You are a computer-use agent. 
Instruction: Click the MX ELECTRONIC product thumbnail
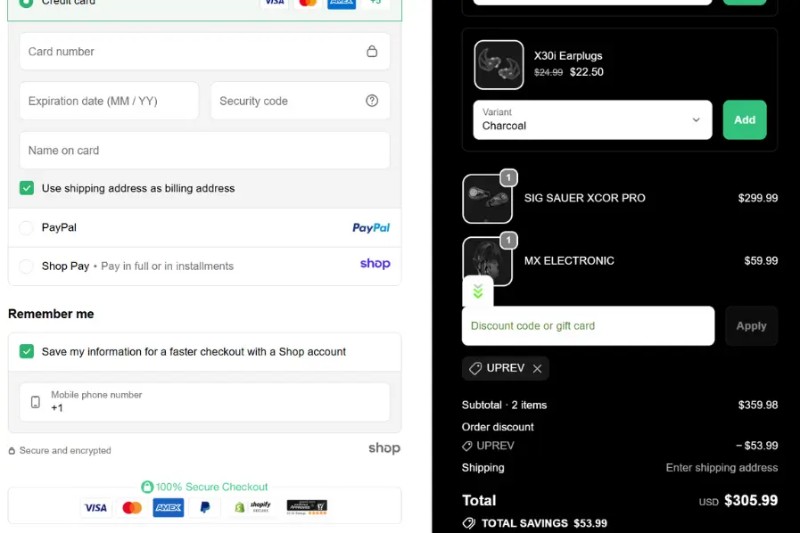point(487,261)
